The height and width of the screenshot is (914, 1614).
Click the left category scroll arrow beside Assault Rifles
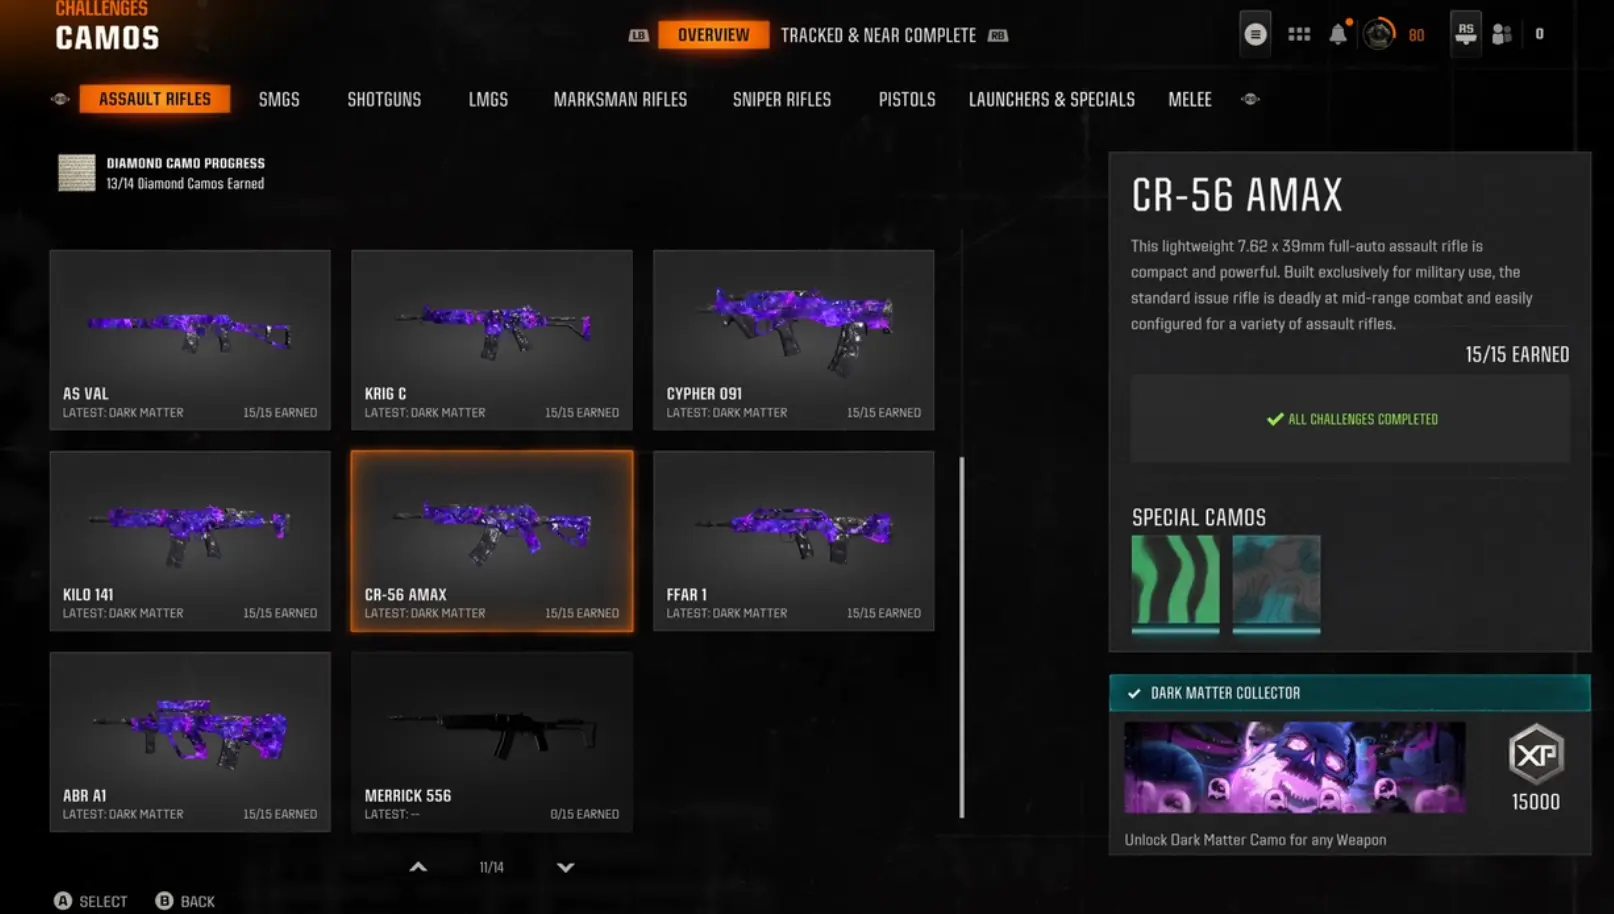(x=60, y=99)
